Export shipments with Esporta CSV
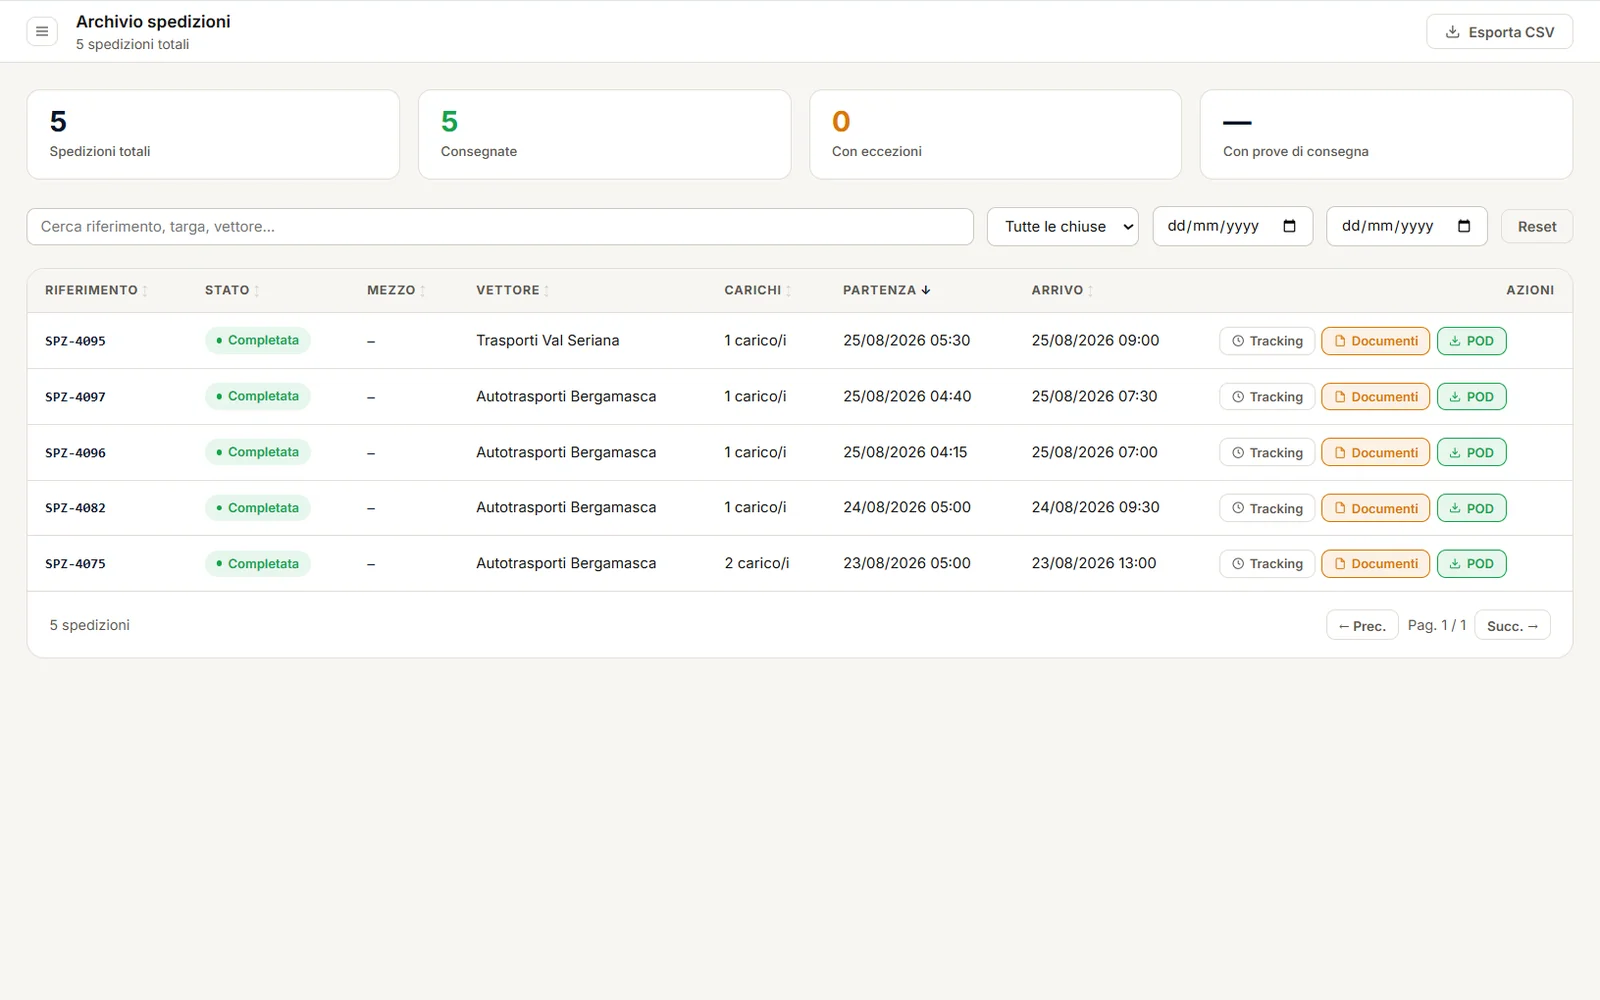 [x=1499, y=32]
